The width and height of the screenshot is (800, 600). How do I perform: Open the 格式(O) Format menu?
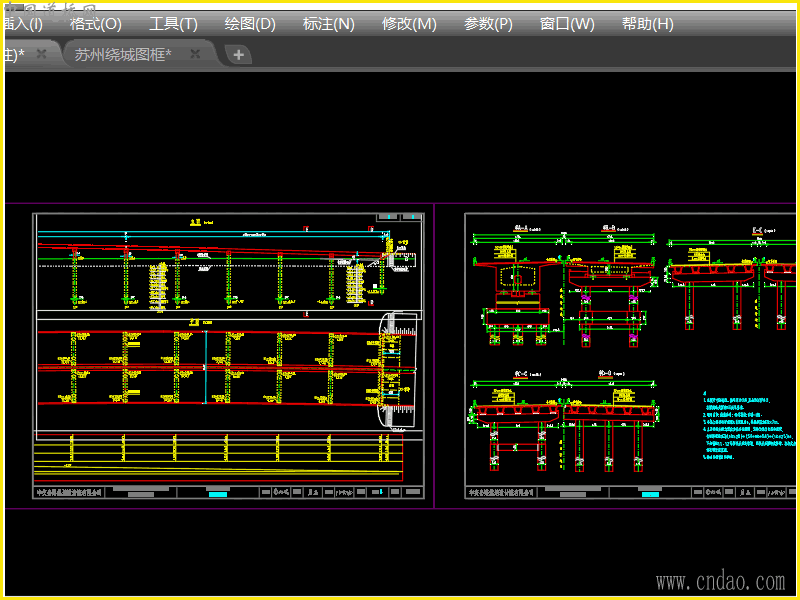click(x=95, y=24)
